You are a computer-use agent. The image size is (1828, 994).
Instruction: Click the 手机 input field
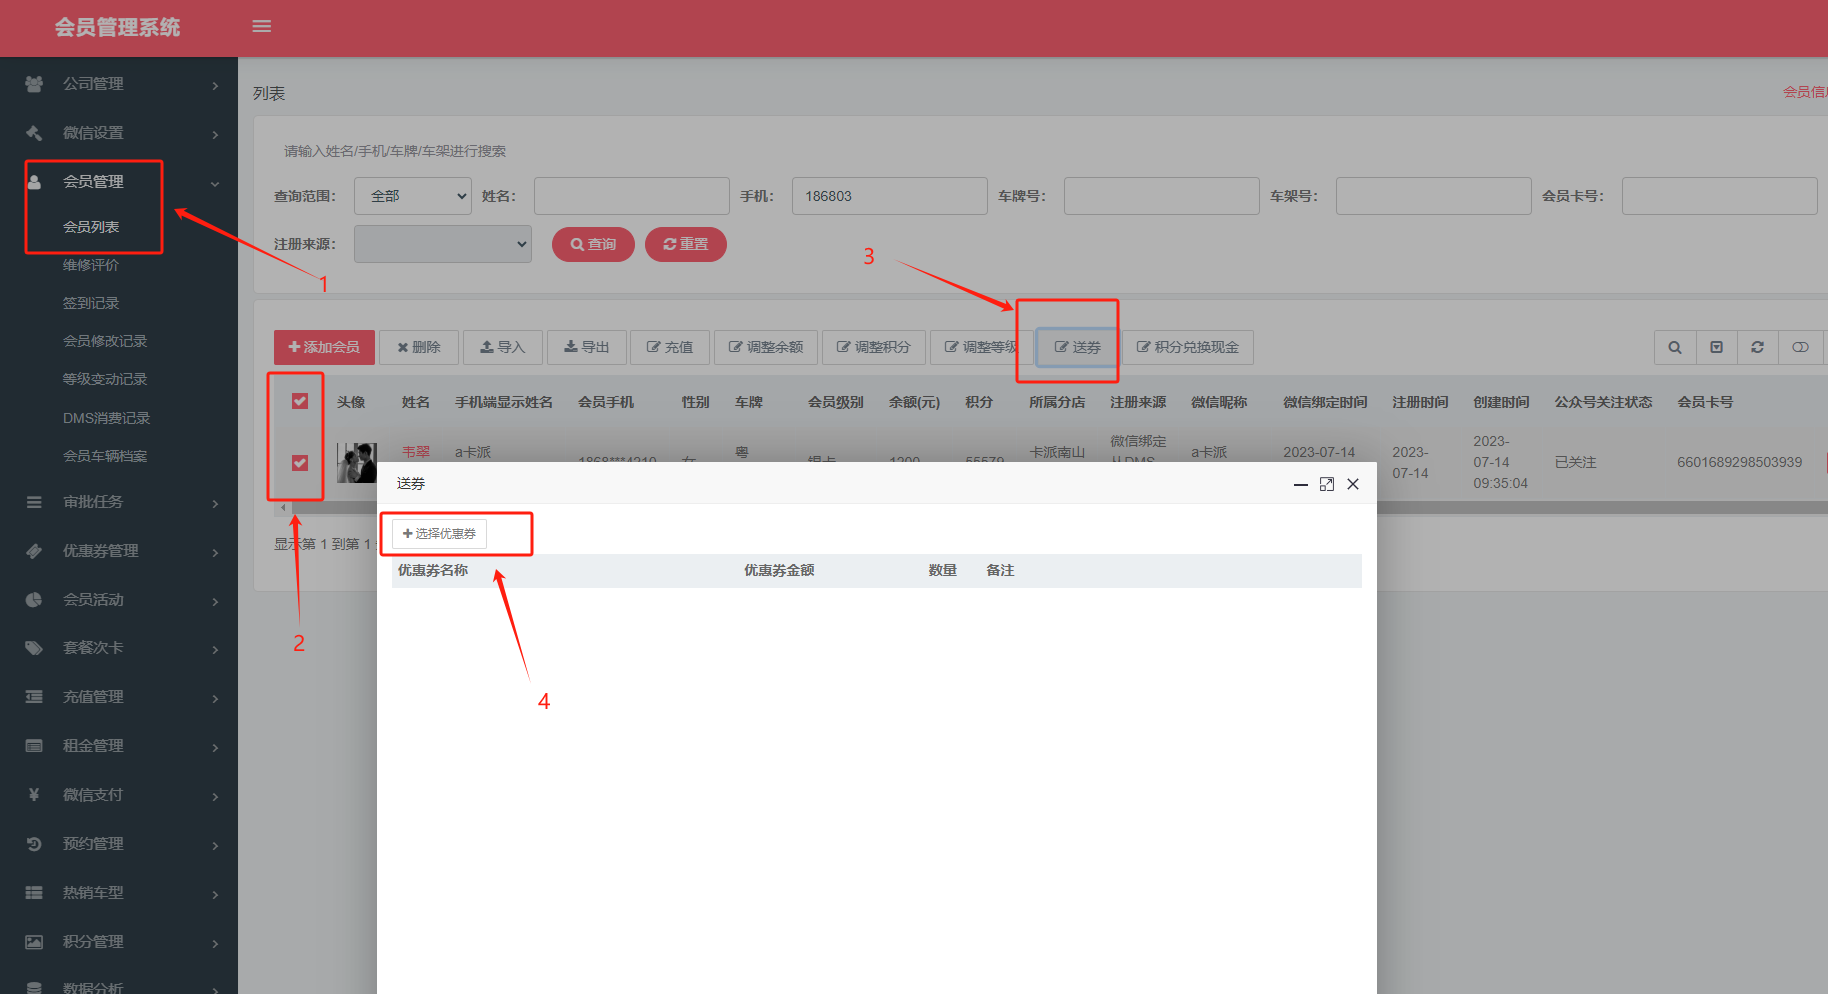click(889, 196)
